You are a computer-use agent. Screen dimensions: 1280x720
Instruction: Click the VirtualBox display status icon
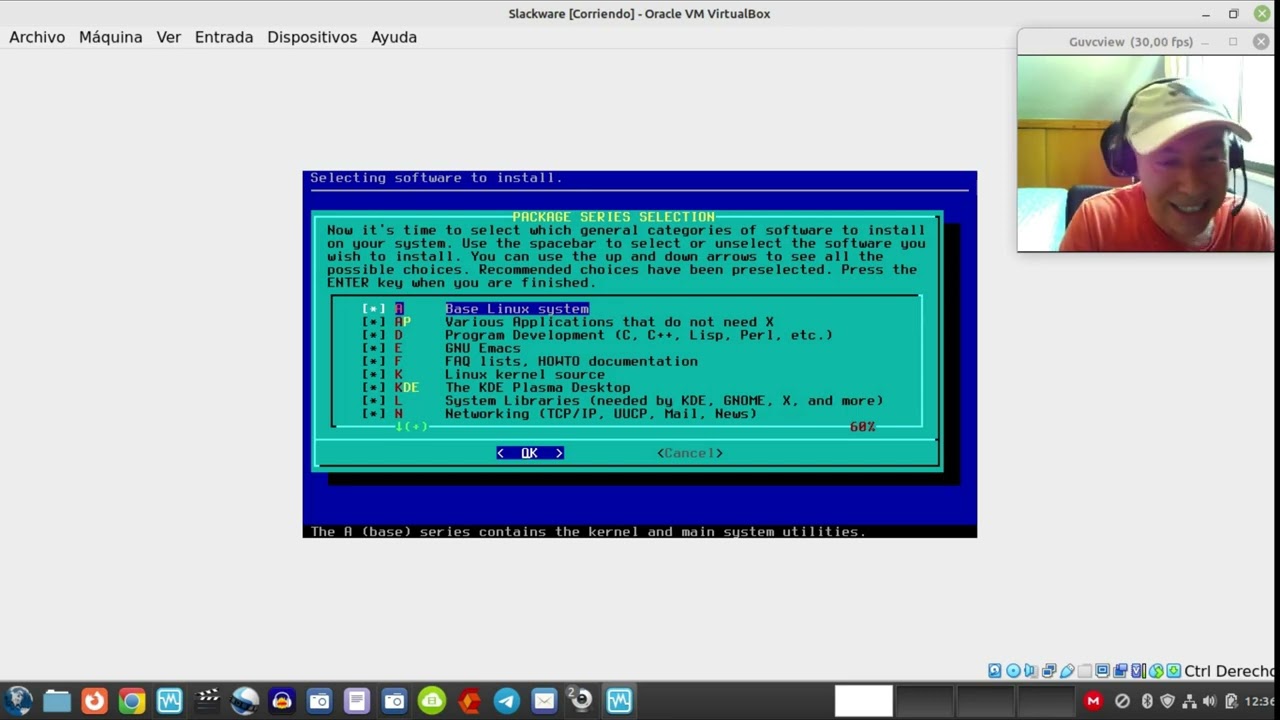1103,671
